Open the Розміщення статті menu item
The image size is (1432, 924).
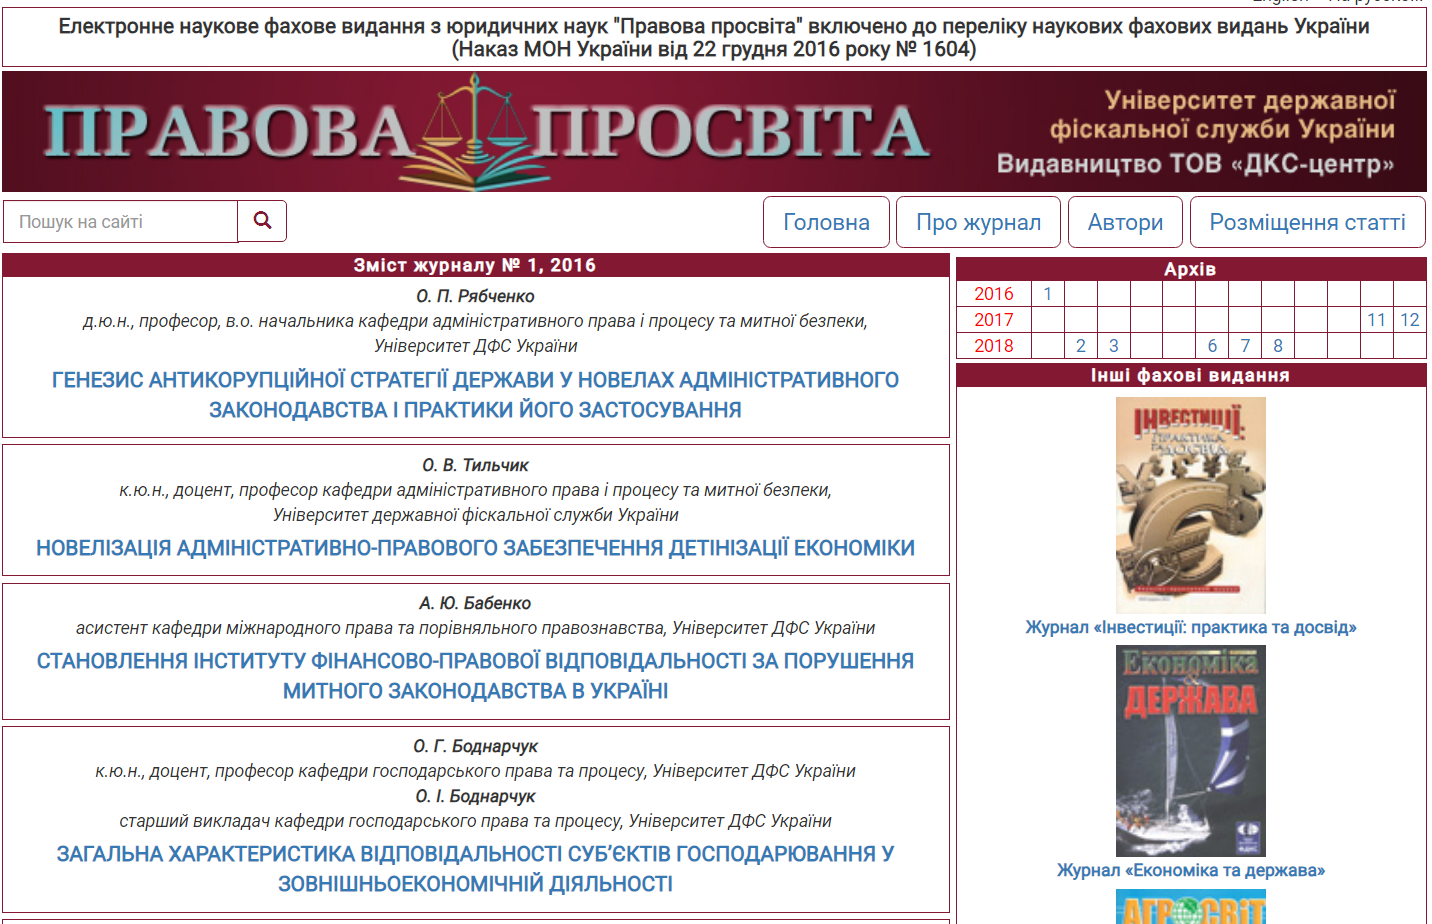point(1307,222)
